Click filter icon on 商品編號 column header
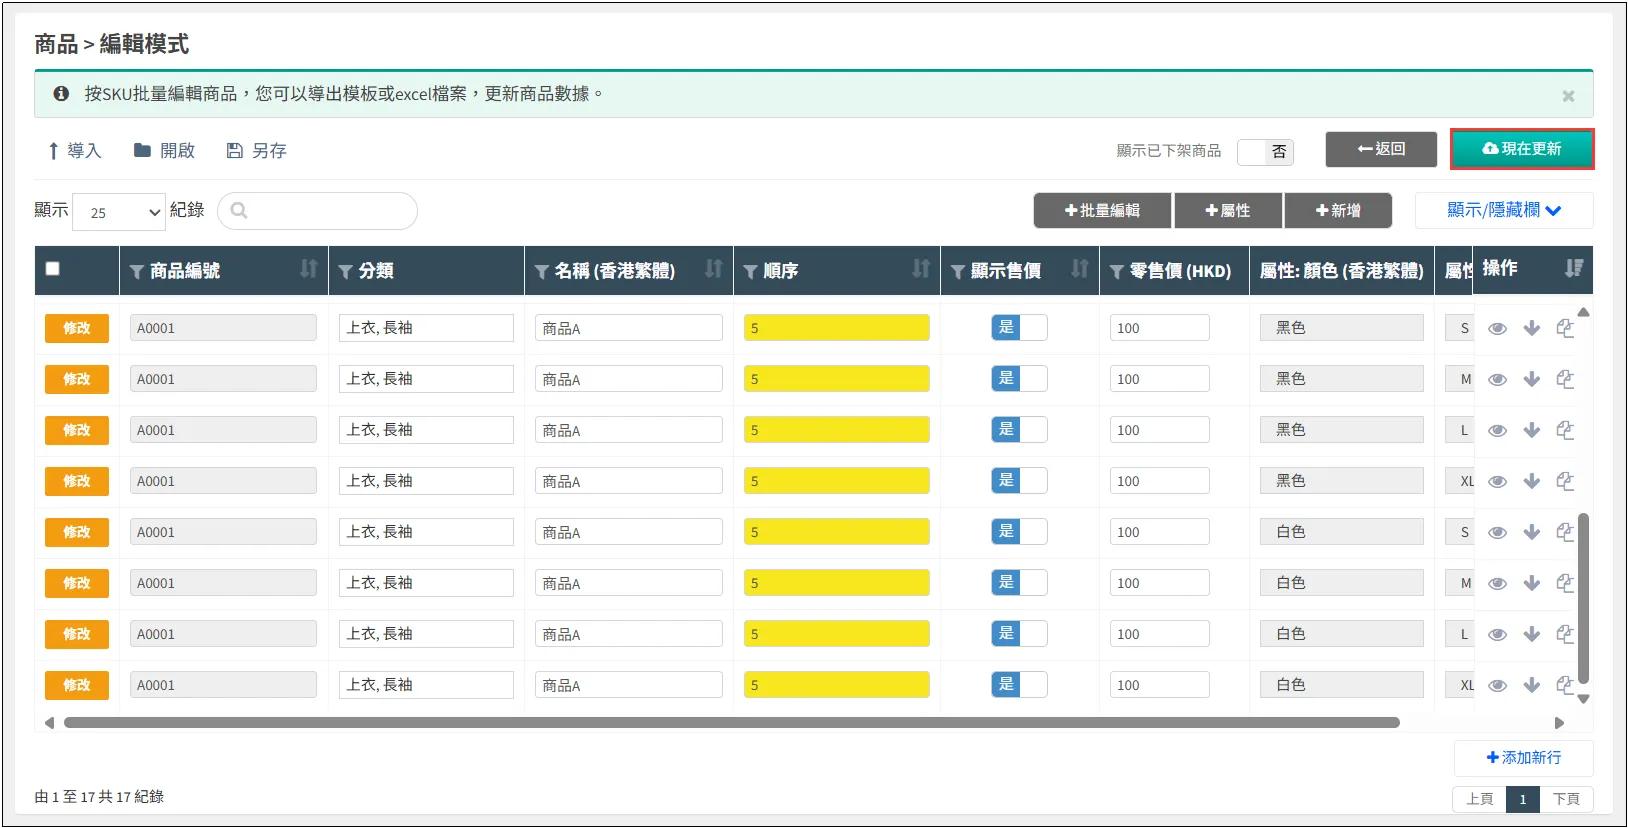 137,272
